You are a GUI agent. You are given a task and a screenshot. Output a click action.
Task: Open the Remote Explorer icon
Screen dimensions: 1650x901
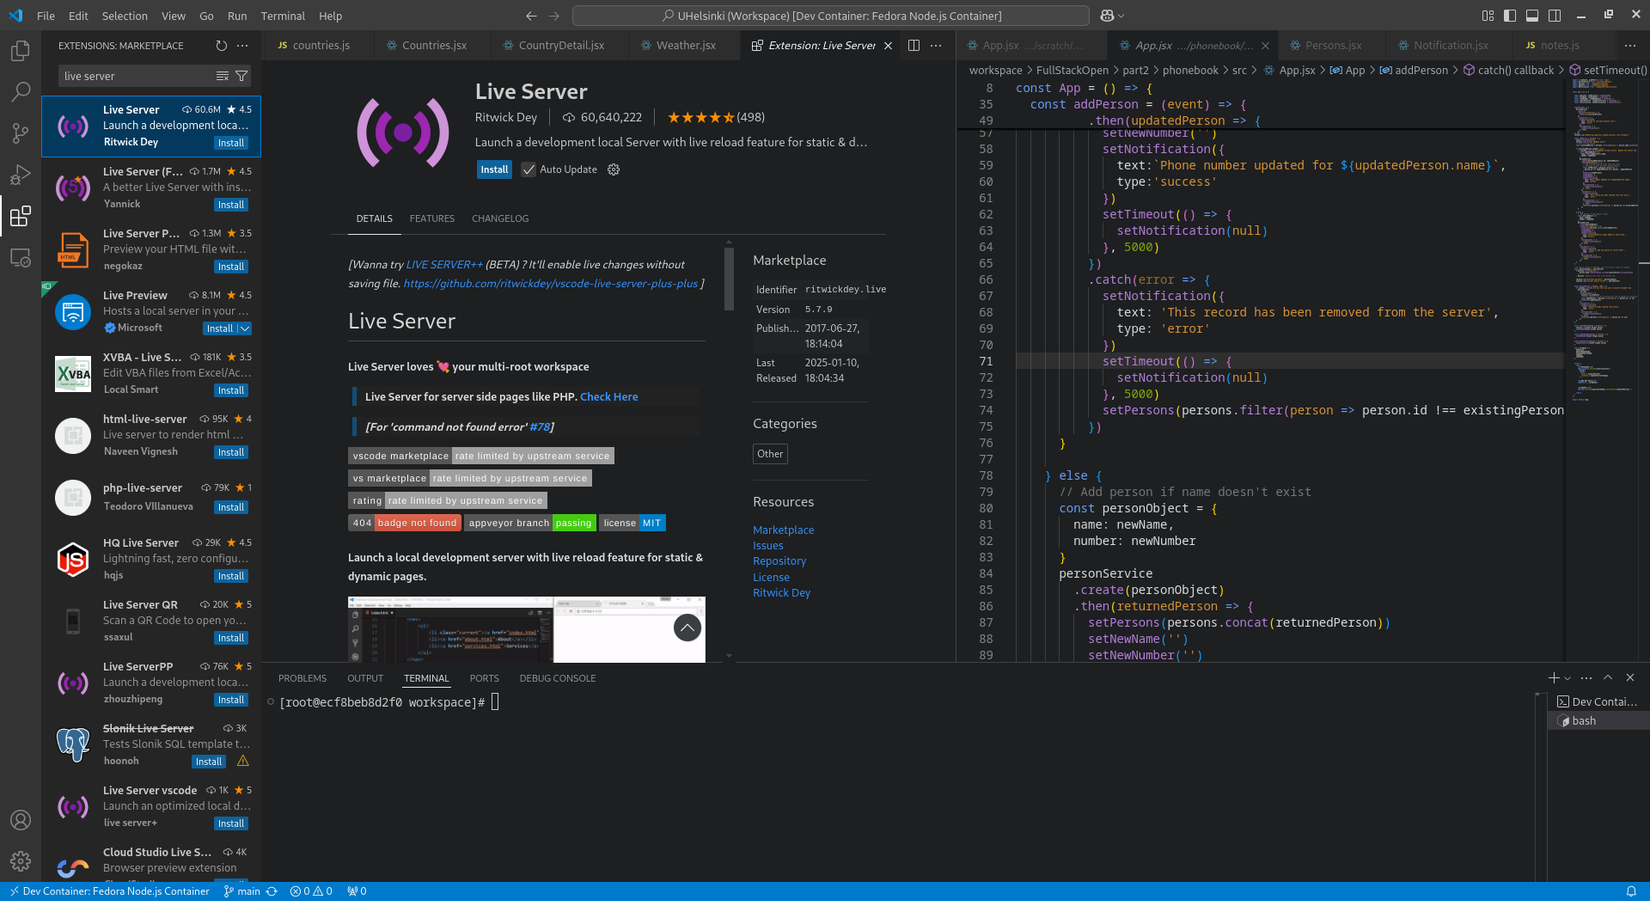click(x=20, y=257)
